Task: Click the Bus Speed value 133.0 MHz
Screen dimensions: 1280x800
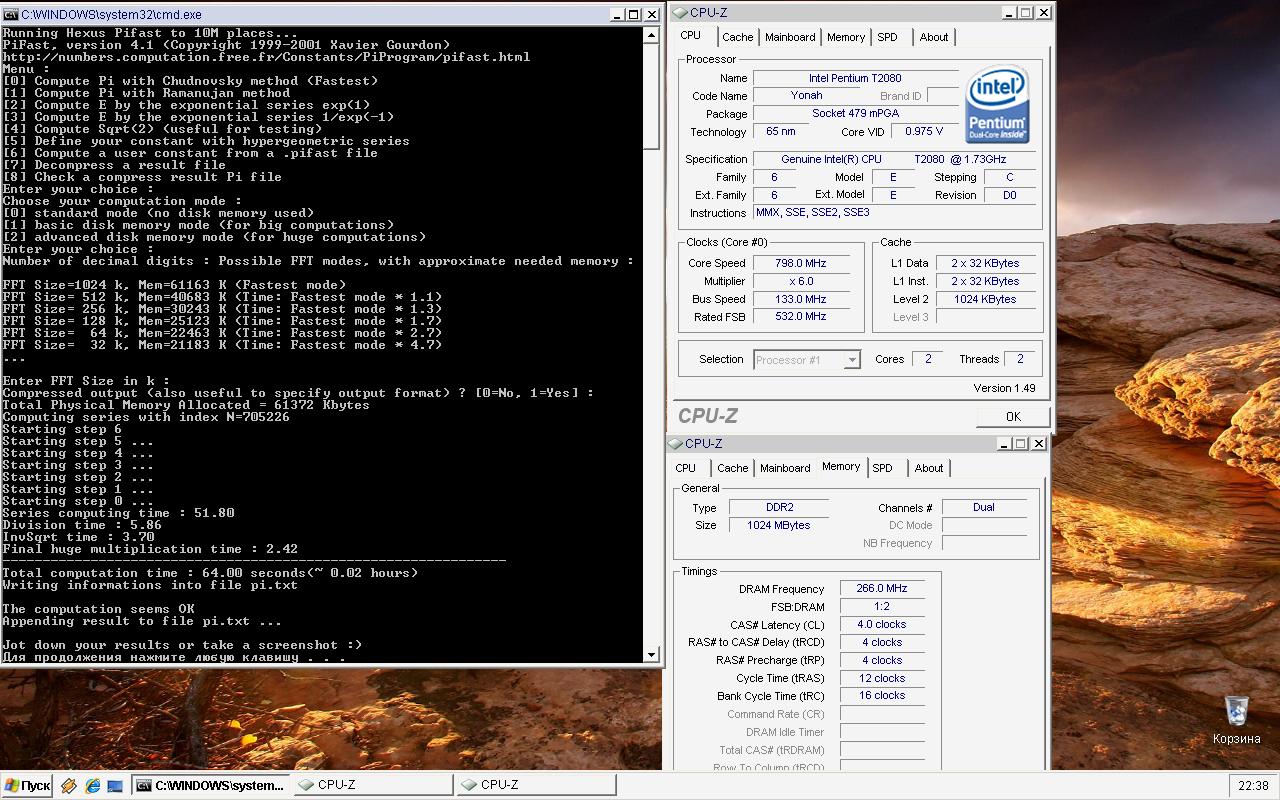Action: [x=801, y=299]
